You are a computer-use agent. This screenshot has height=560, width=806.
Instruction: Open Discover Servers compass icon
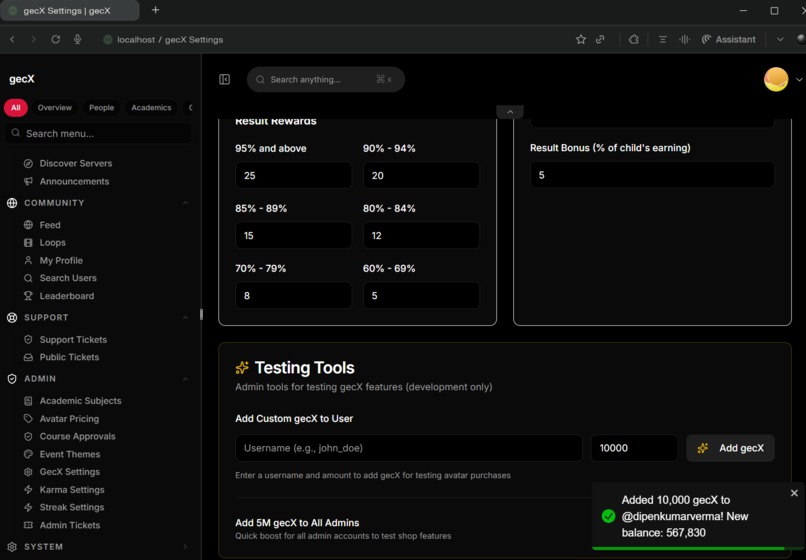28,164
